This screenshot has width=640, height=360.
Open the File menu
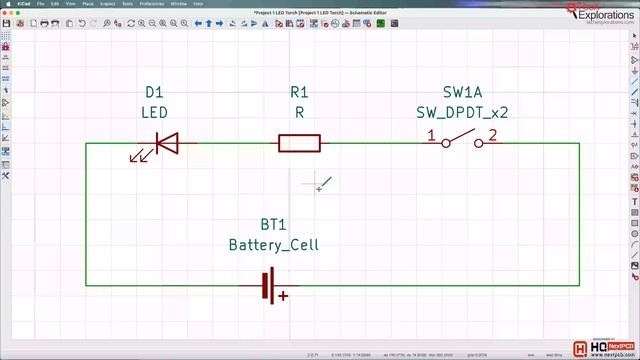click(40, 4)
